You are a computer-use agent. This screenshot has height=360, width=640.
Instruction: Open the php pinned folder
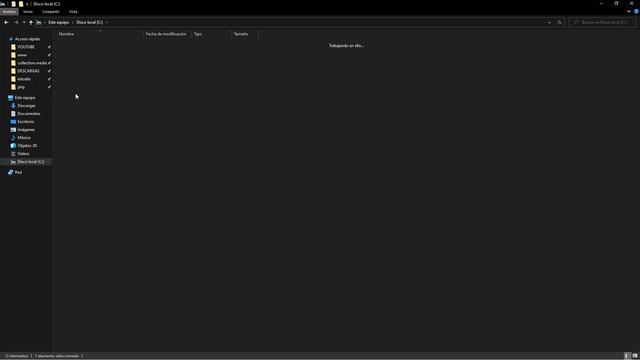click(x=21, y=87)
